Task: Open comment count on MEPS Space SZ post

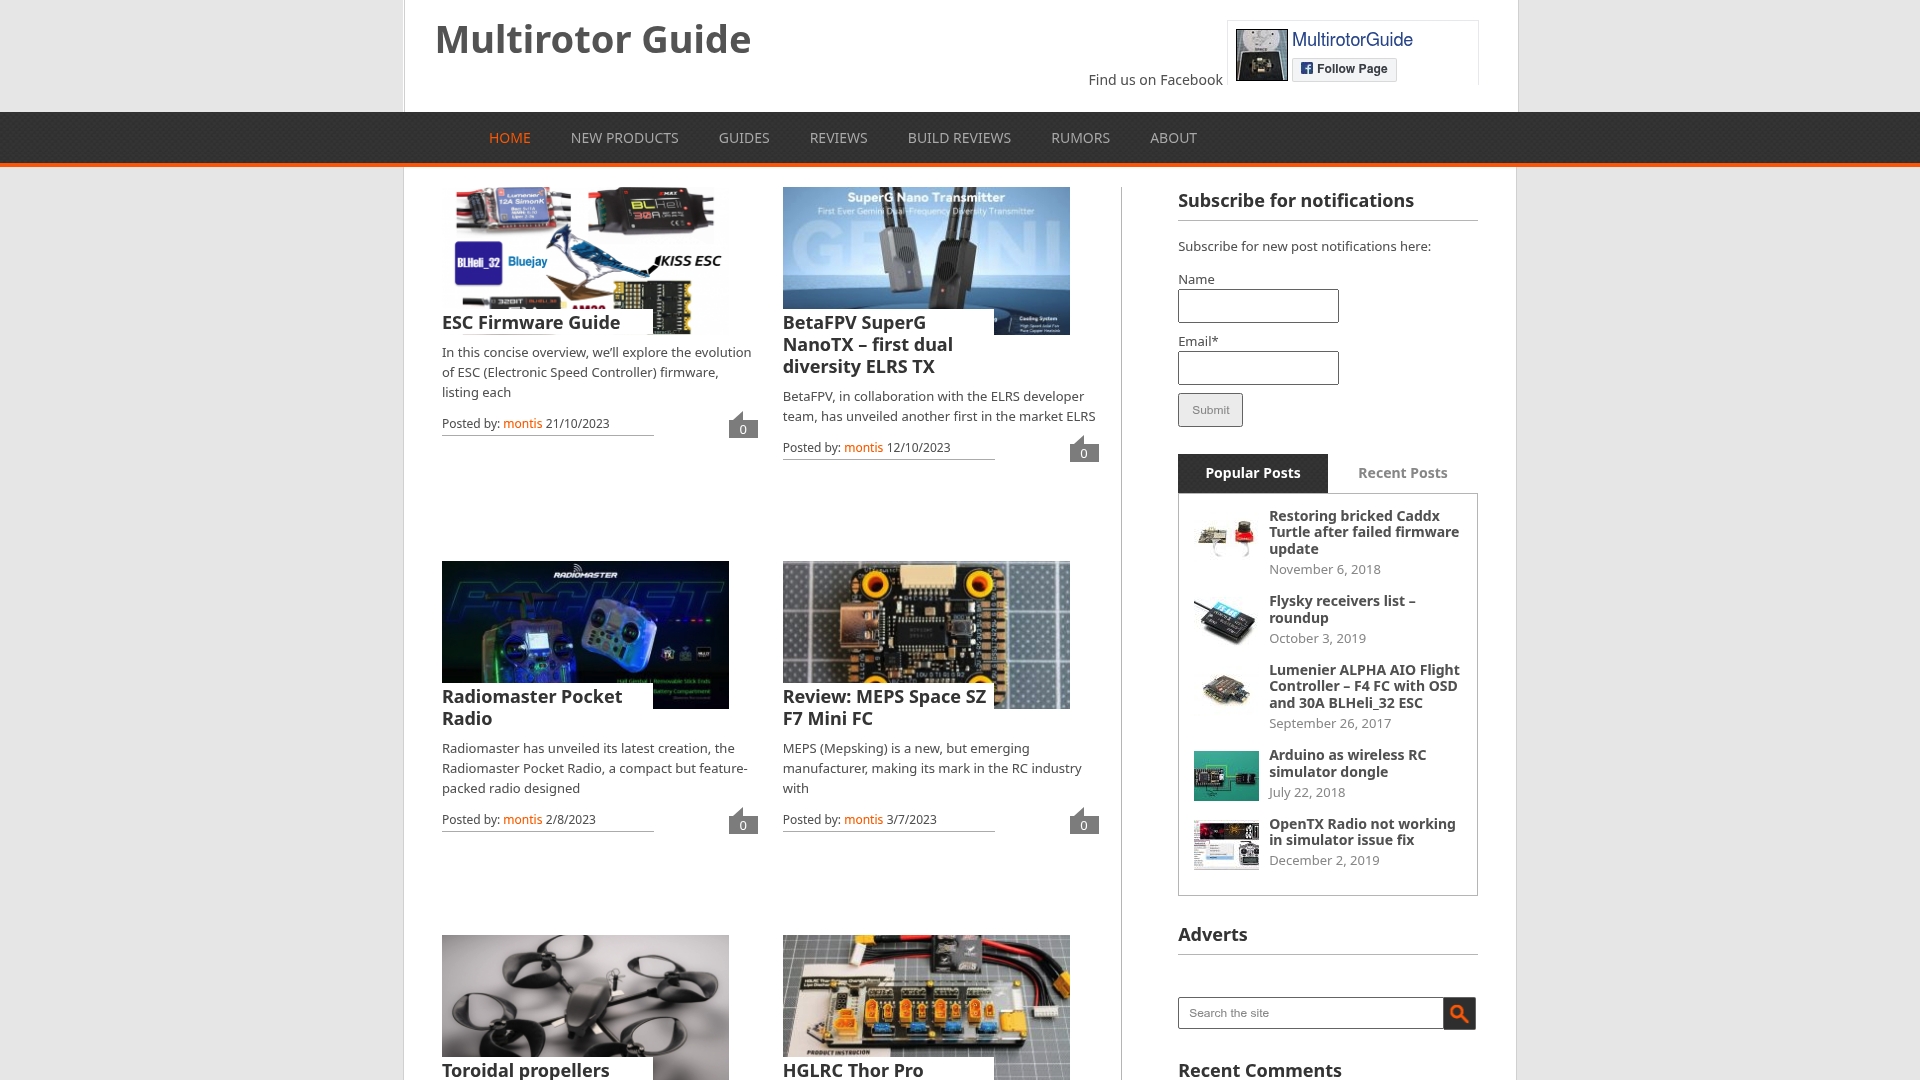Action: coord(1084,821)
